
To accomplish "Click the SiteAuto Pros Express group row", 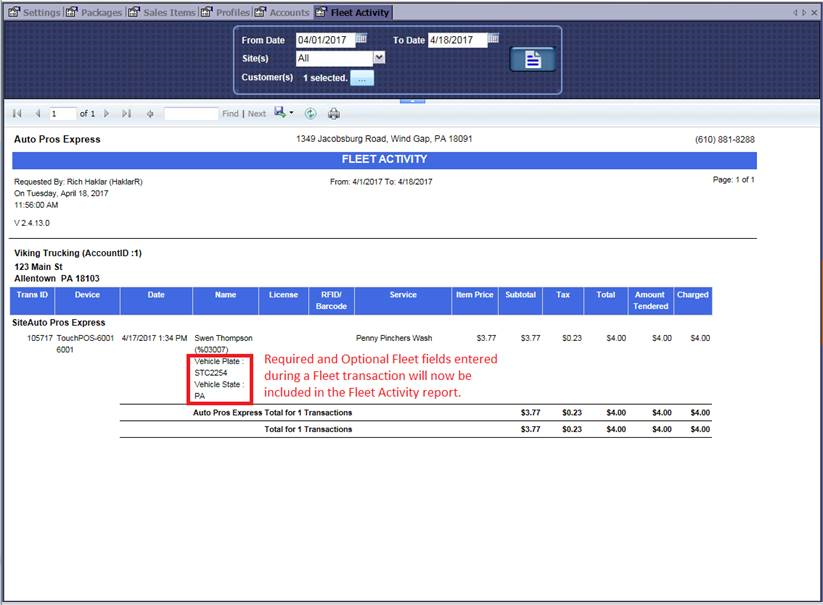I will point(59,323).
